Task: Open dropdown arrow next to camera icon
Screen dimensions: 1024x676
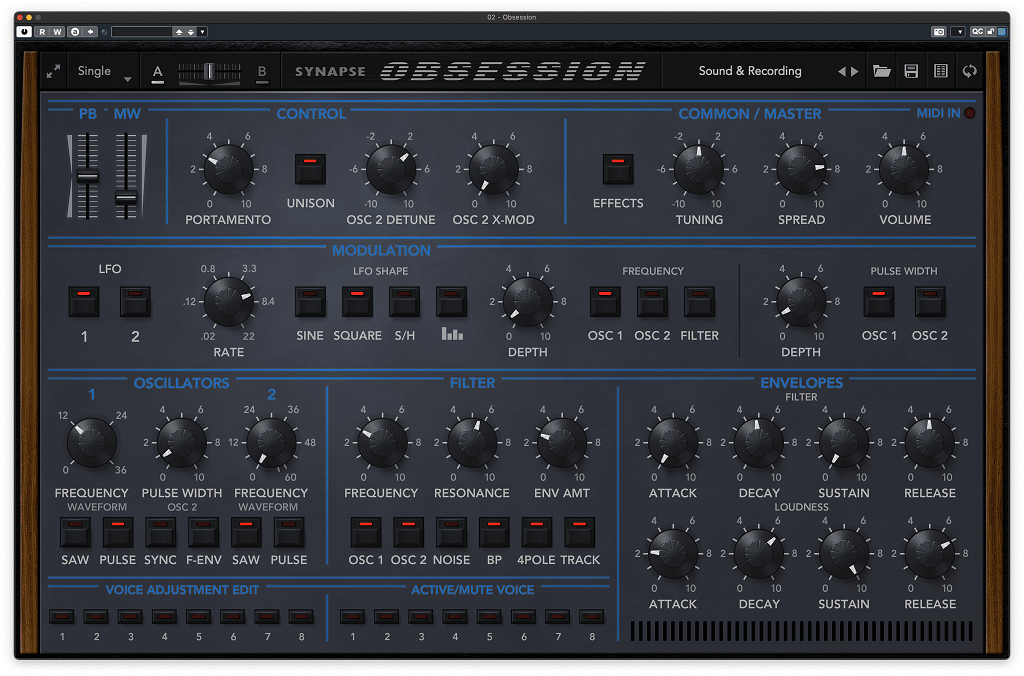Action: 958,31
